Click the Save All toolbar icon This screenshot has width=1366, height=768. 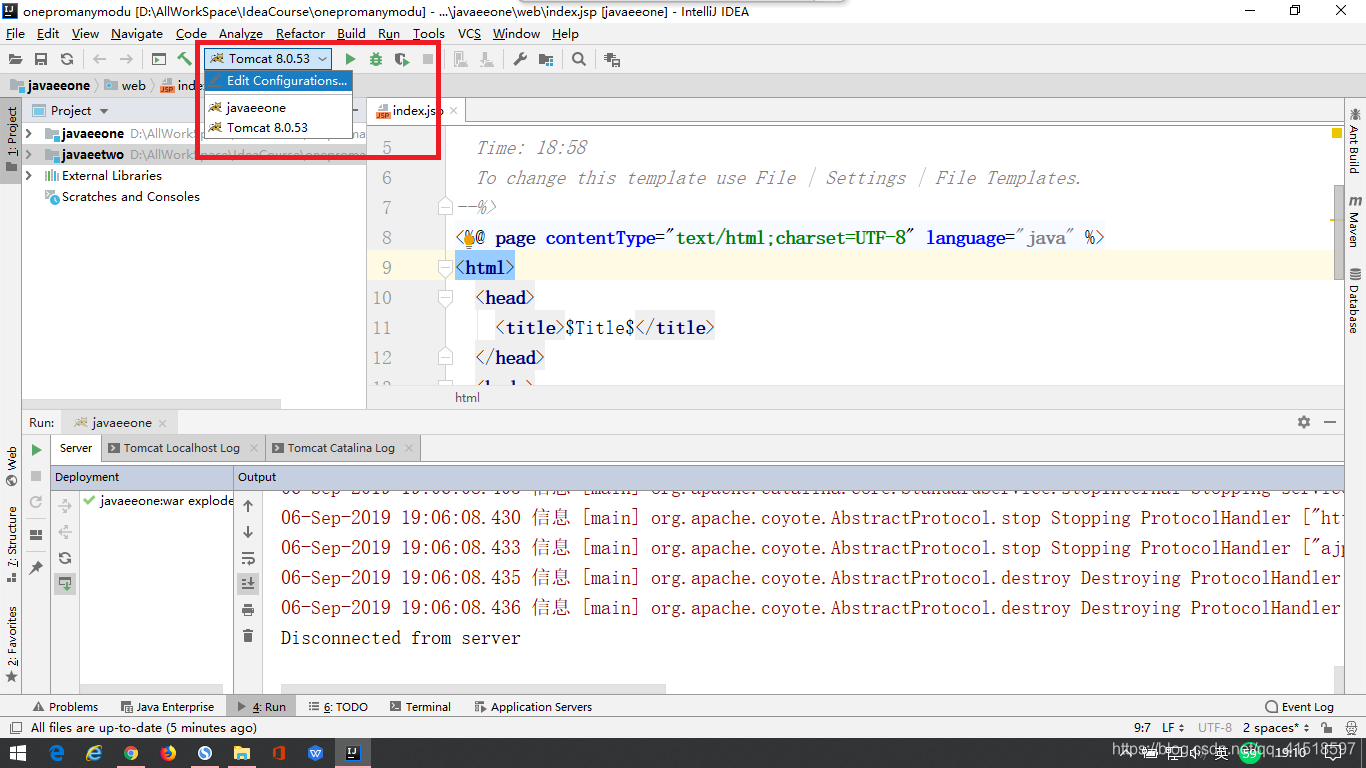click(x=41, y=60)
